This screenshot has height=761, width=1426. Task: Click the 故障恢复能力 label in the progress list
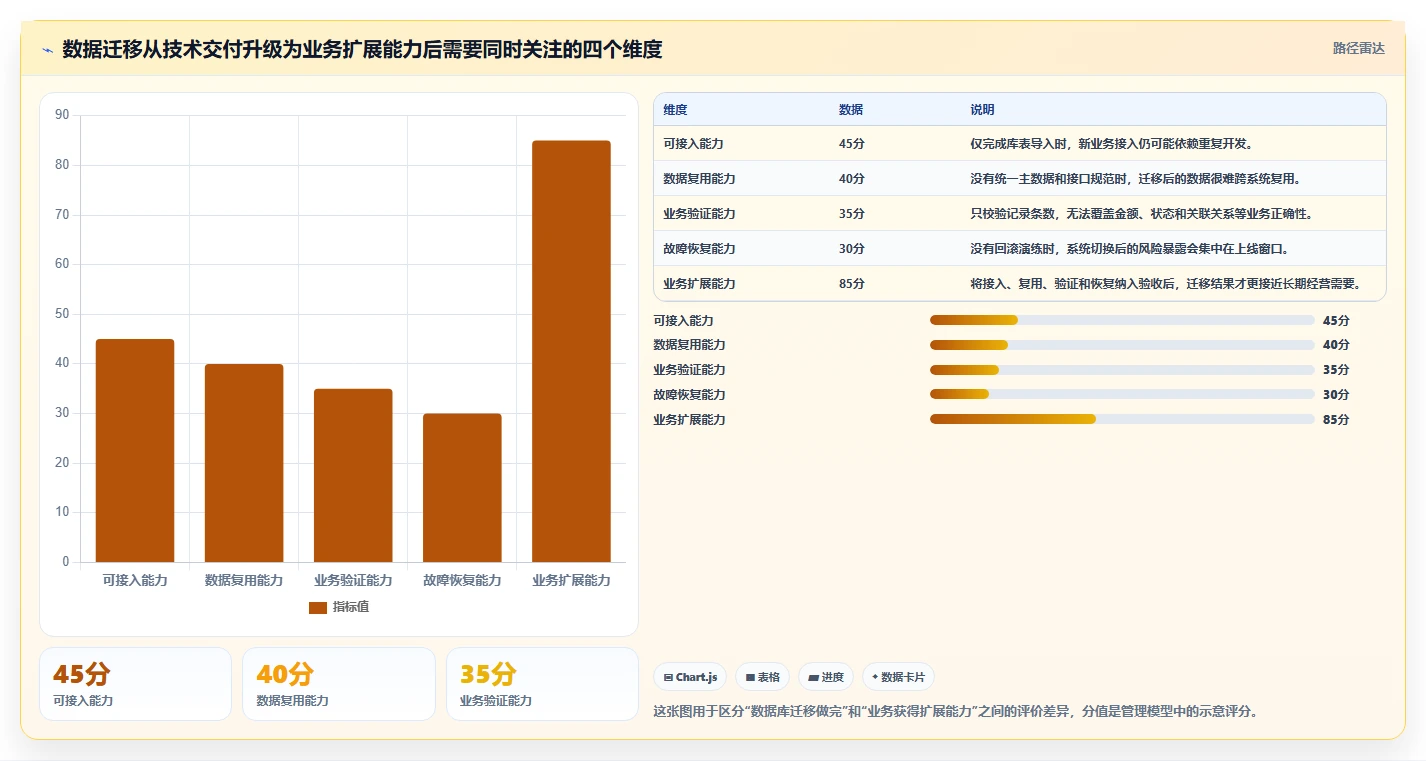pos(689,395)
